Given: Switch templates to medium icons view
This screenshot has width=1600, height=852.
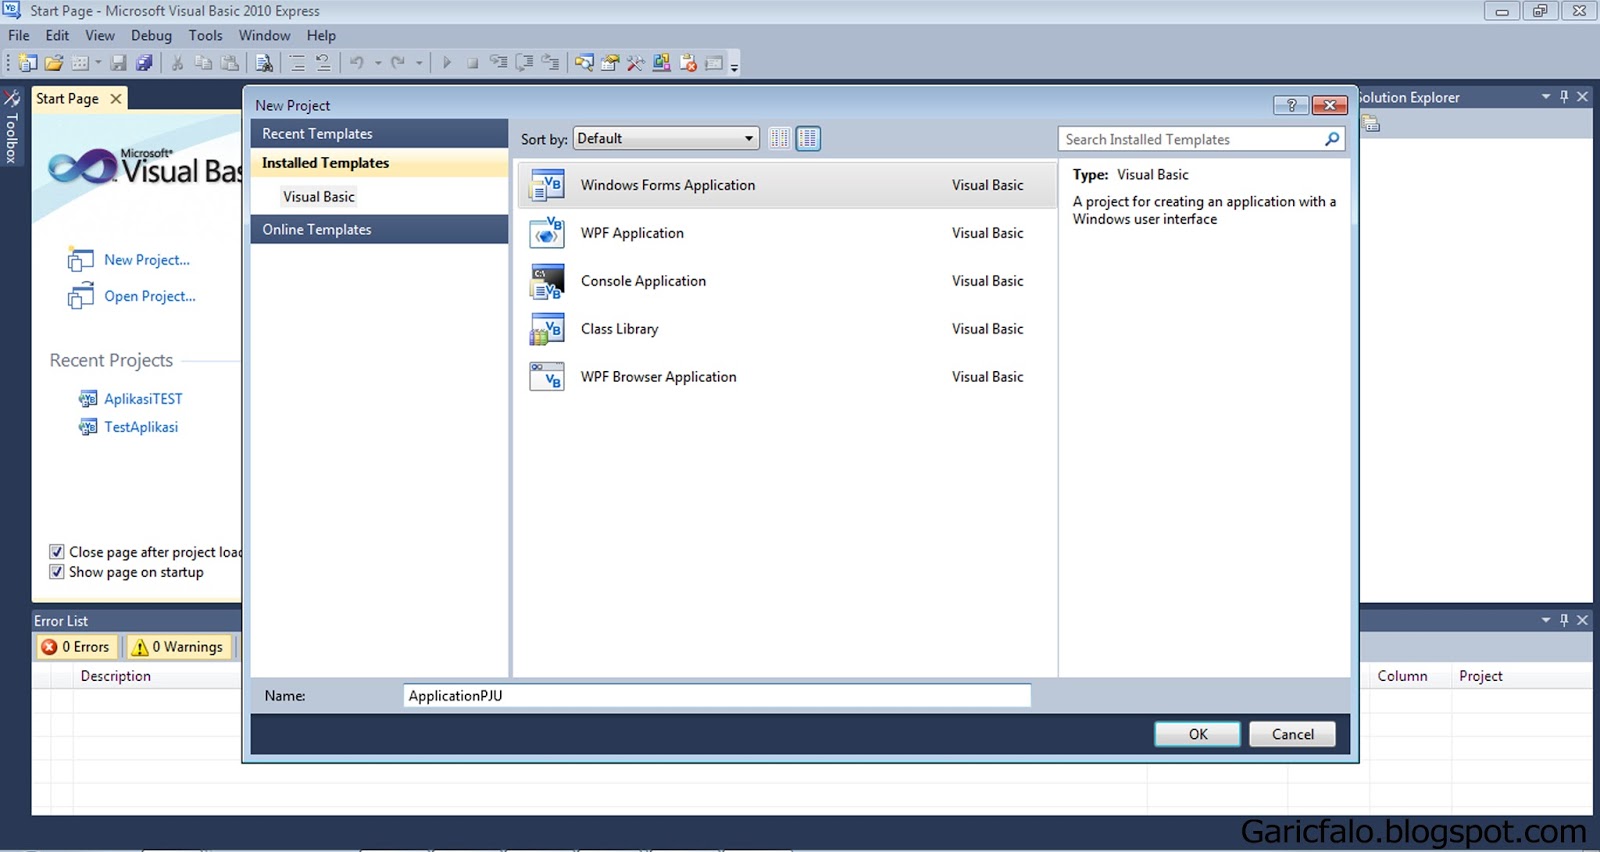Looking at the screenshot, I should click(808, 138).
